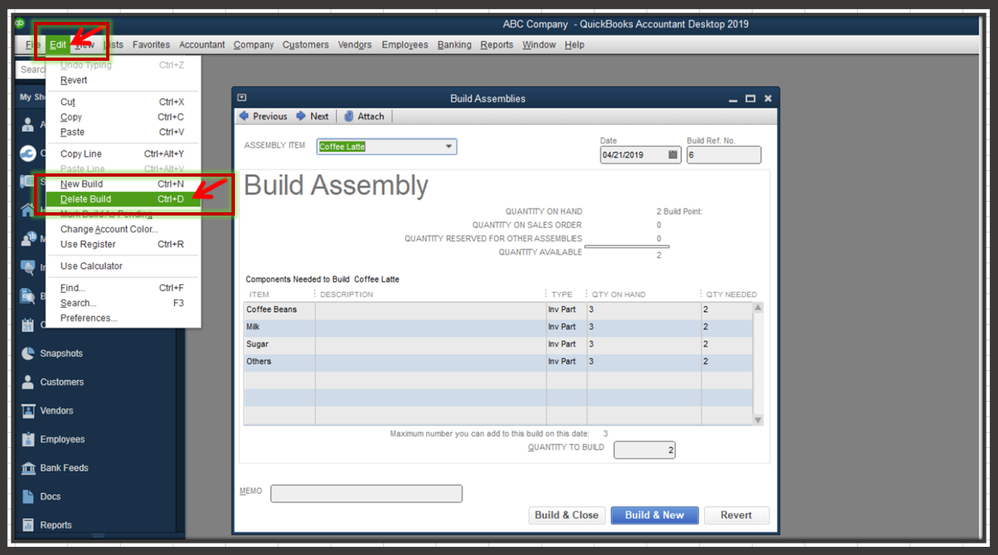Open the Employees menu in menu bar
Viewport: 998px width, 555px height.
point(405,45)
